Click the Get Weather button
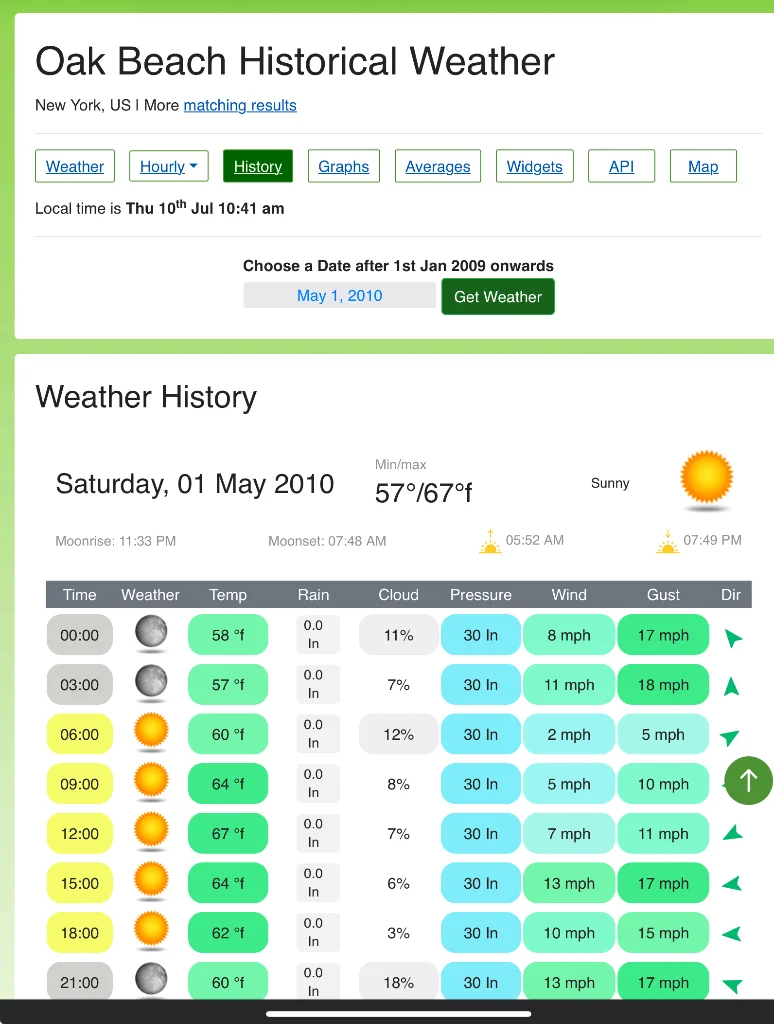 pyautogui.click(x=498, y=296)
